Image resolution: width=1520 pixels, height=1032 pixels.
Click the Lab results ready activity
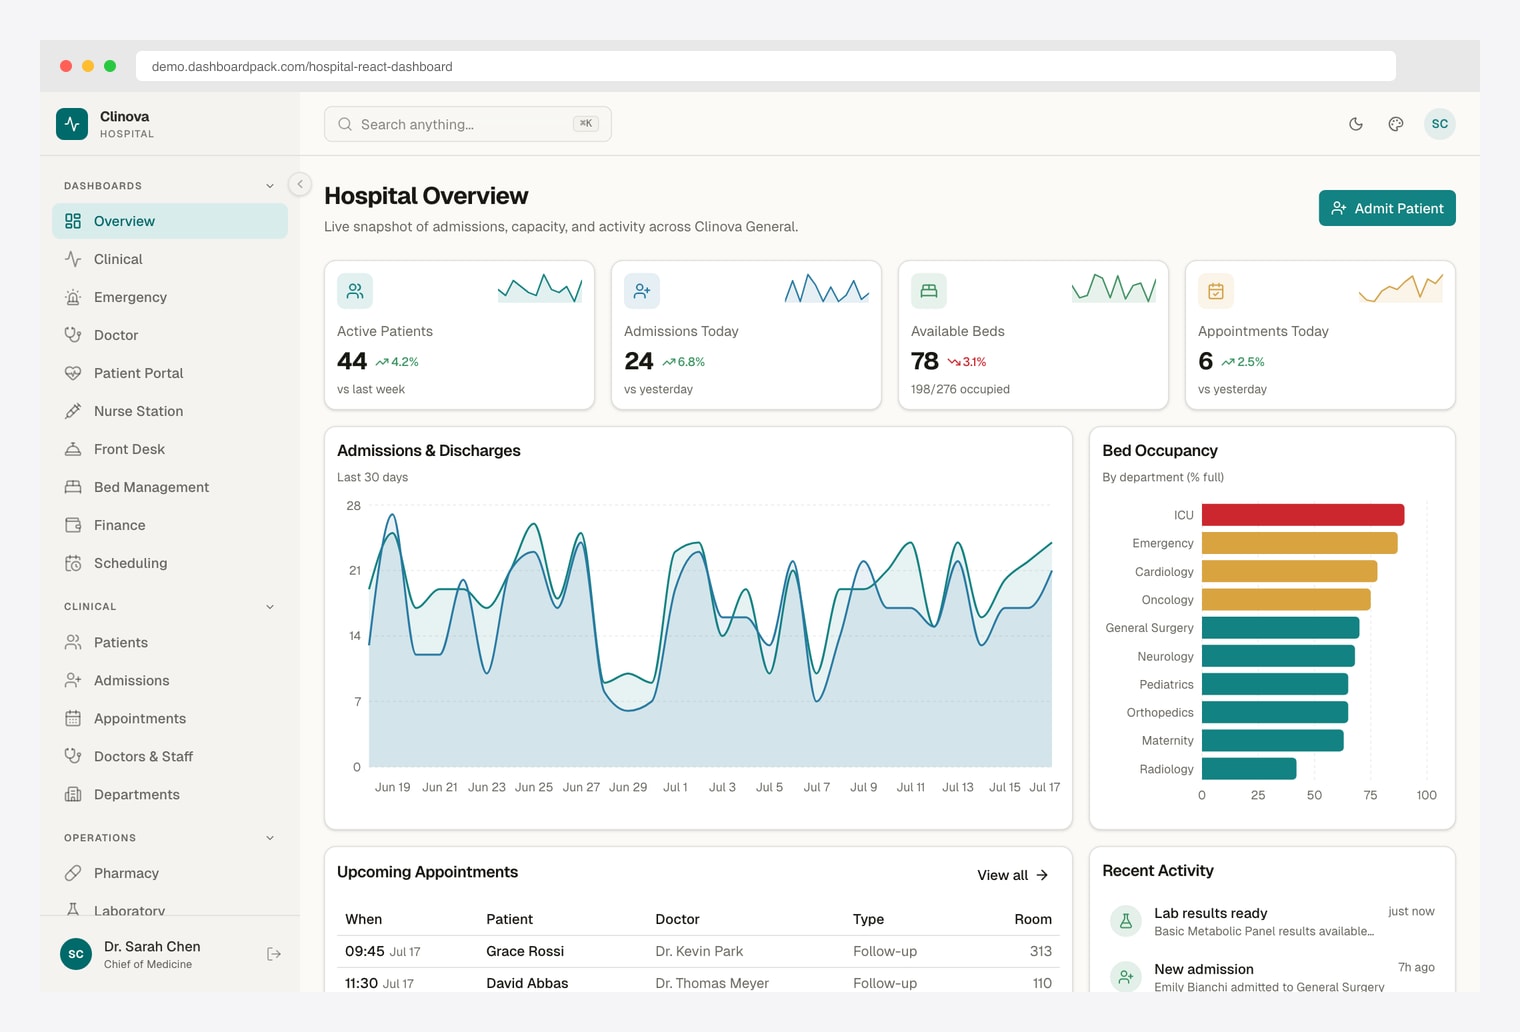(1272, 921)
